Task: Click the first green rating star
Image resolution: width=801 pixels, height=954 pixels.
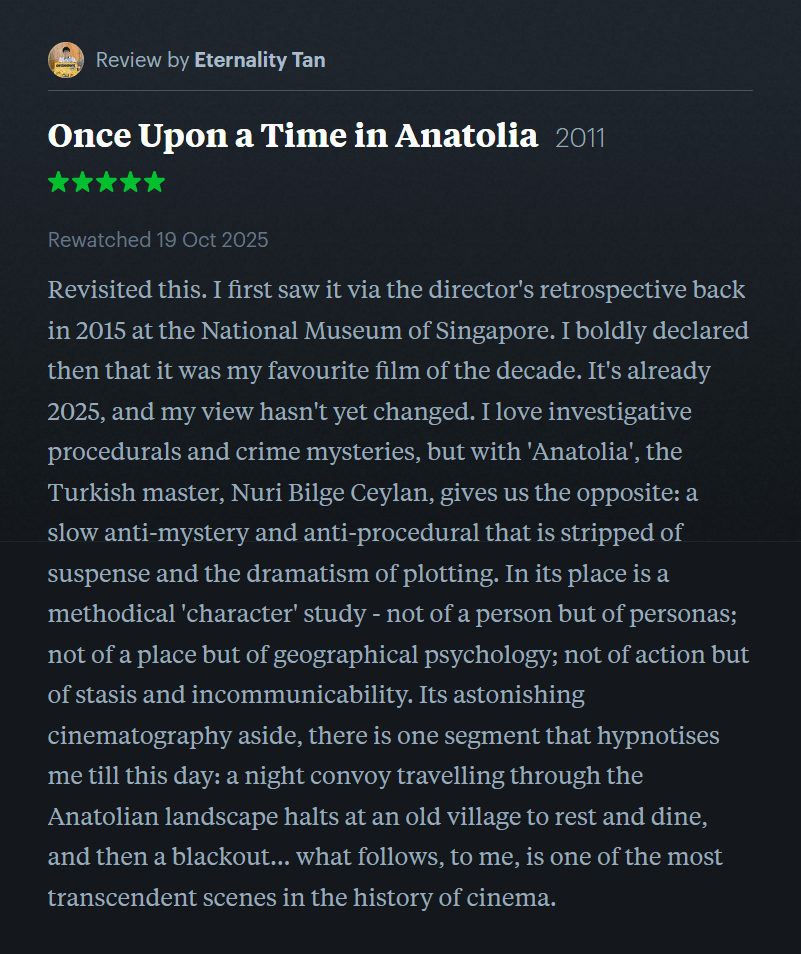Action: tap(58, 182)
